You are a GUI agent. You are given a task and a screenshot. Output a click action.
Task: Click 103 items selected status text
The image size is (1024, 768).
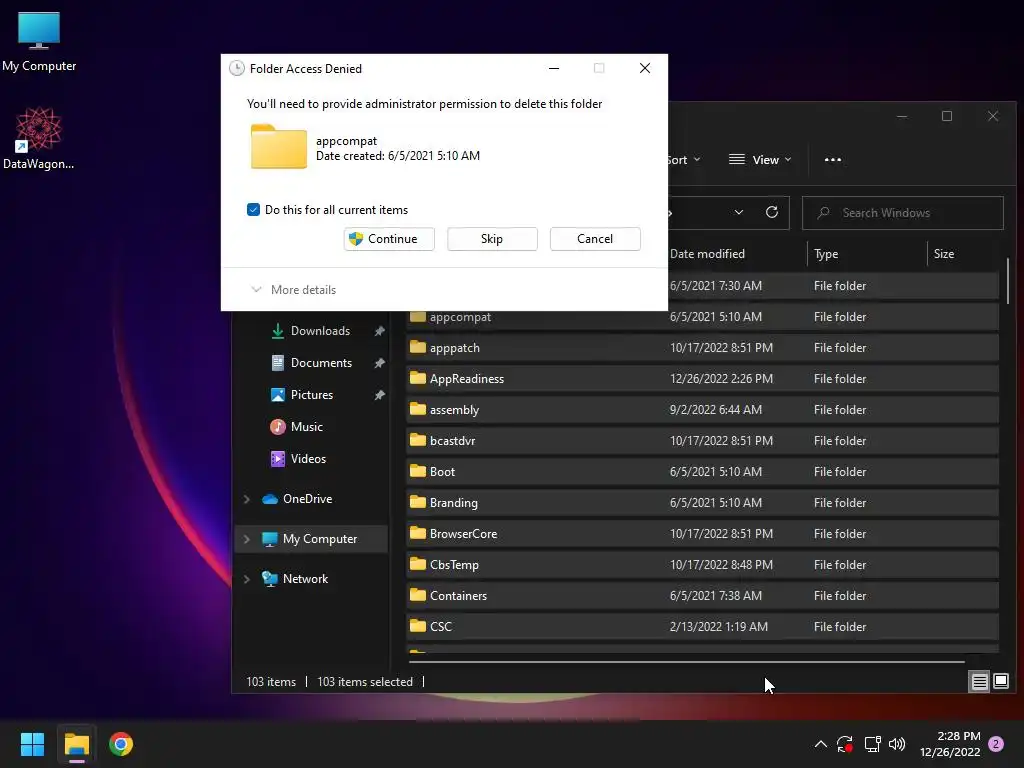click(365, 682)
